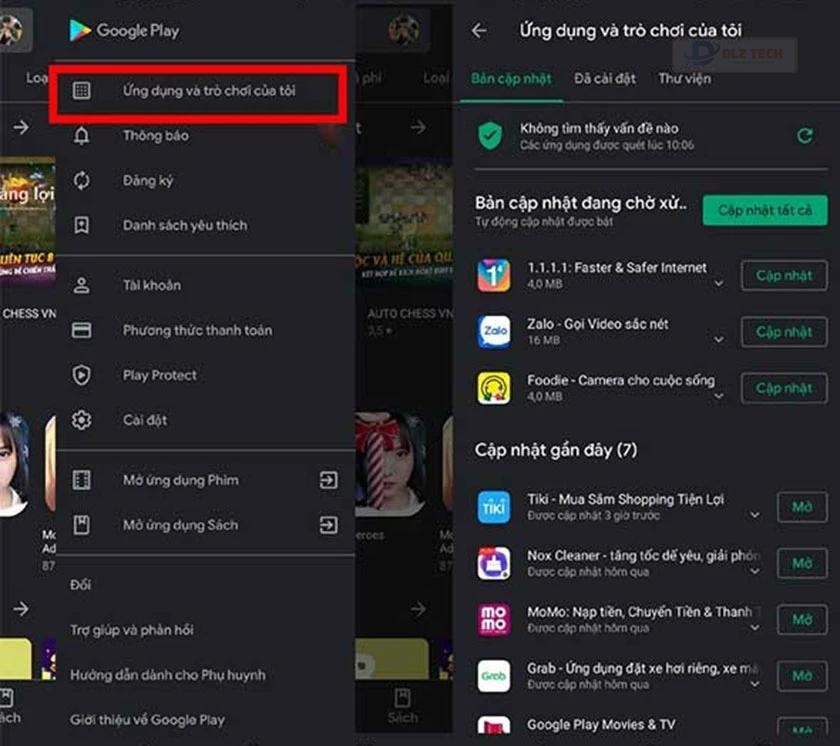Viewport: 840px width, 746px height.
Task: Expand the Grab update details chevron
Action: [x=754, y=684]
